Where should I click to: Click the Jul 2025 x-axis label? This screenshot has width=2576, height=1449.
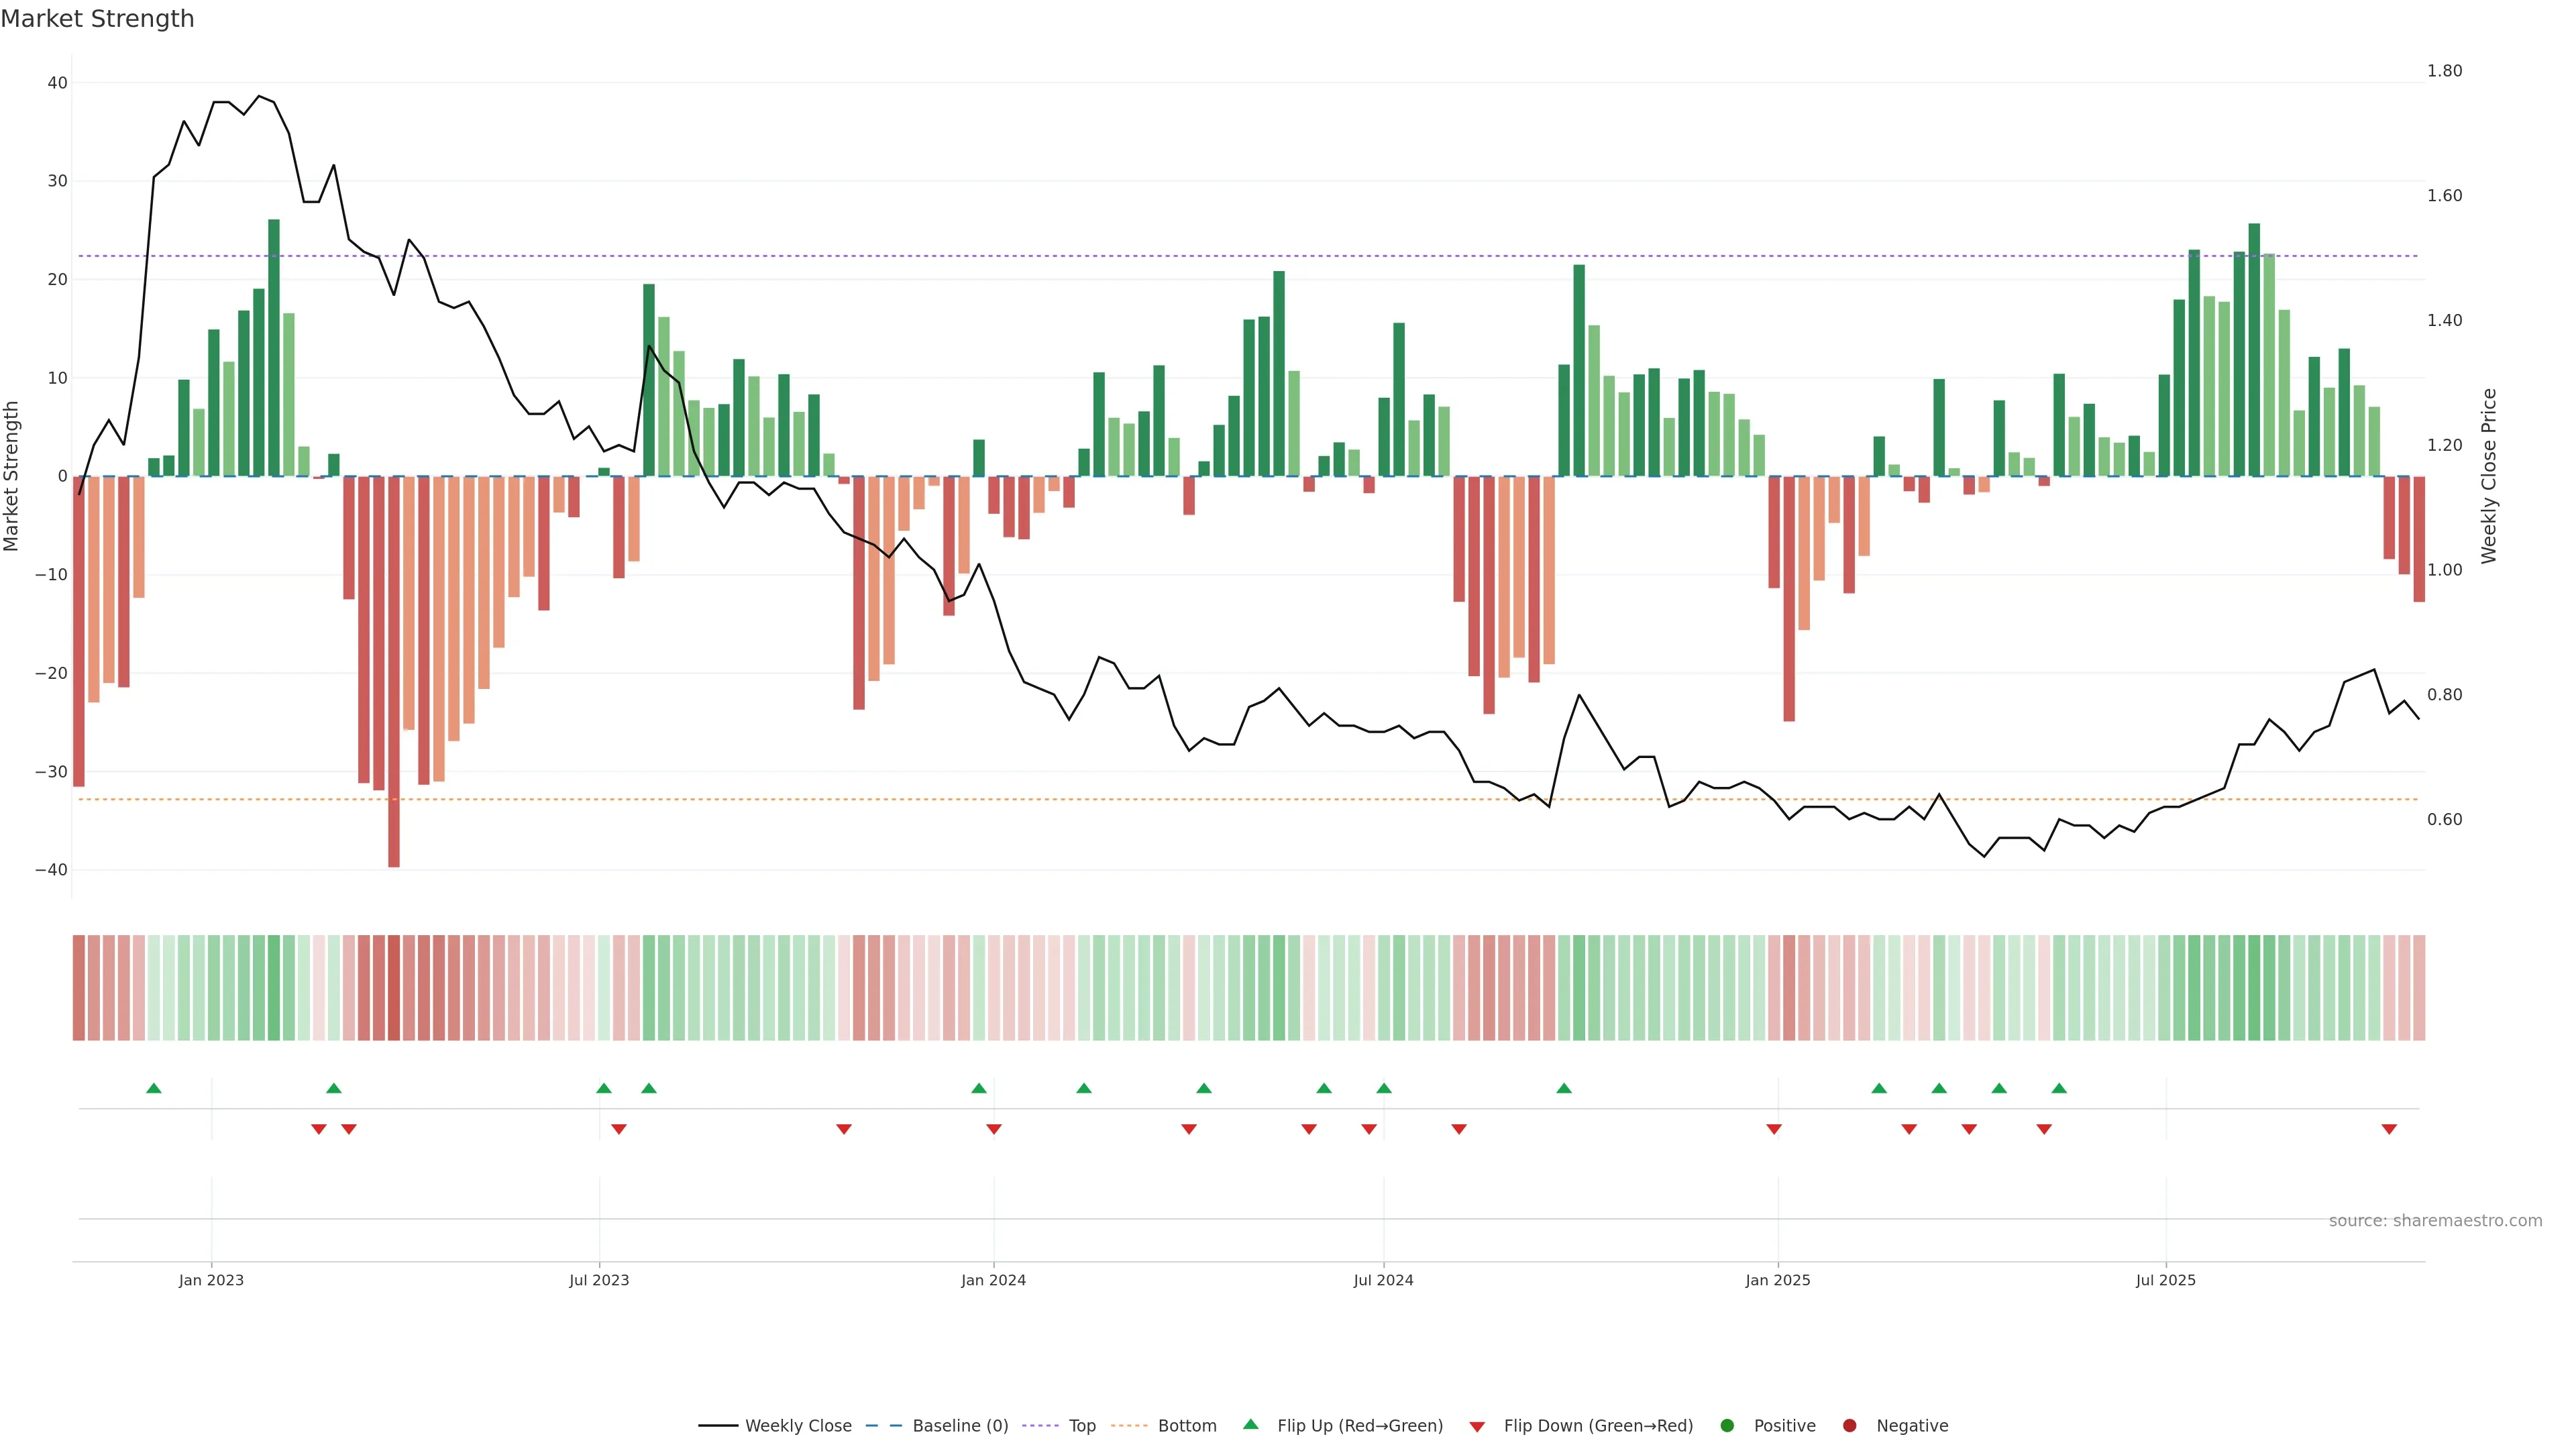pos(2166,1280)
